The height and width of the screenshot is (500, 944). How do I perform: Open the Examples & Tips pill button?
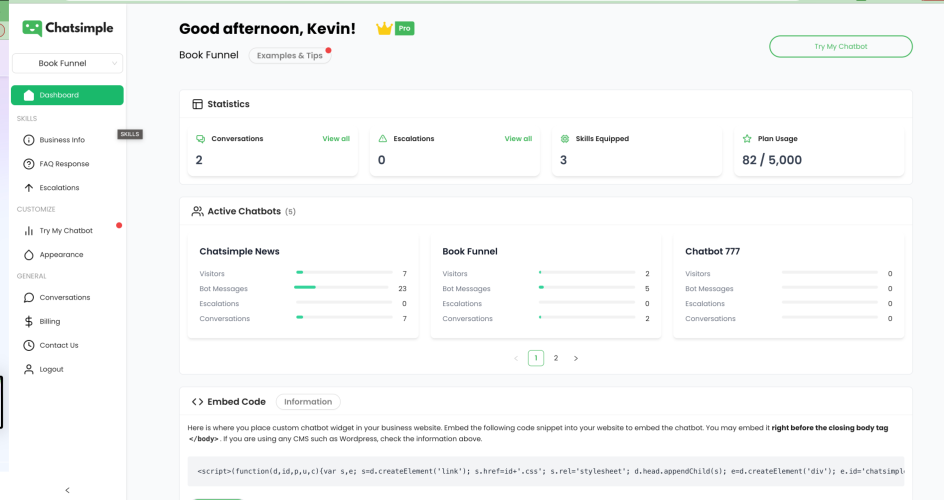click(x=290, y=55)
